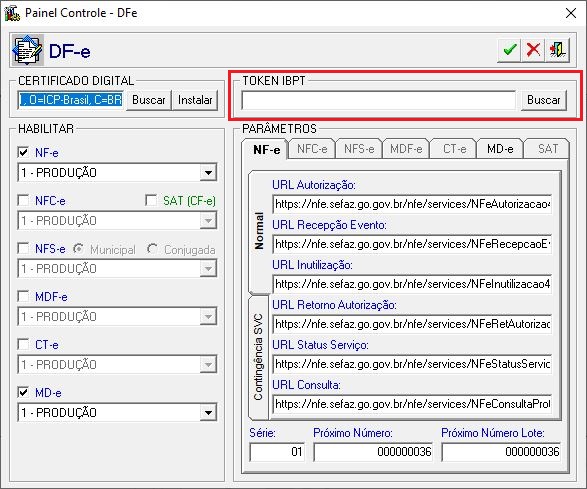
Task: Click Buscar for Token IBPT
Action: coord(544,100)
